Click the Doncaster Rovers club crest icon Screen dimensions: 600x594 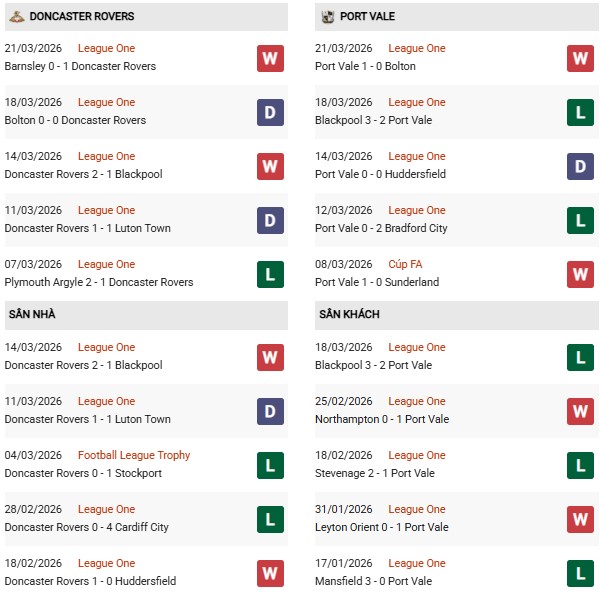click(15, 17)
